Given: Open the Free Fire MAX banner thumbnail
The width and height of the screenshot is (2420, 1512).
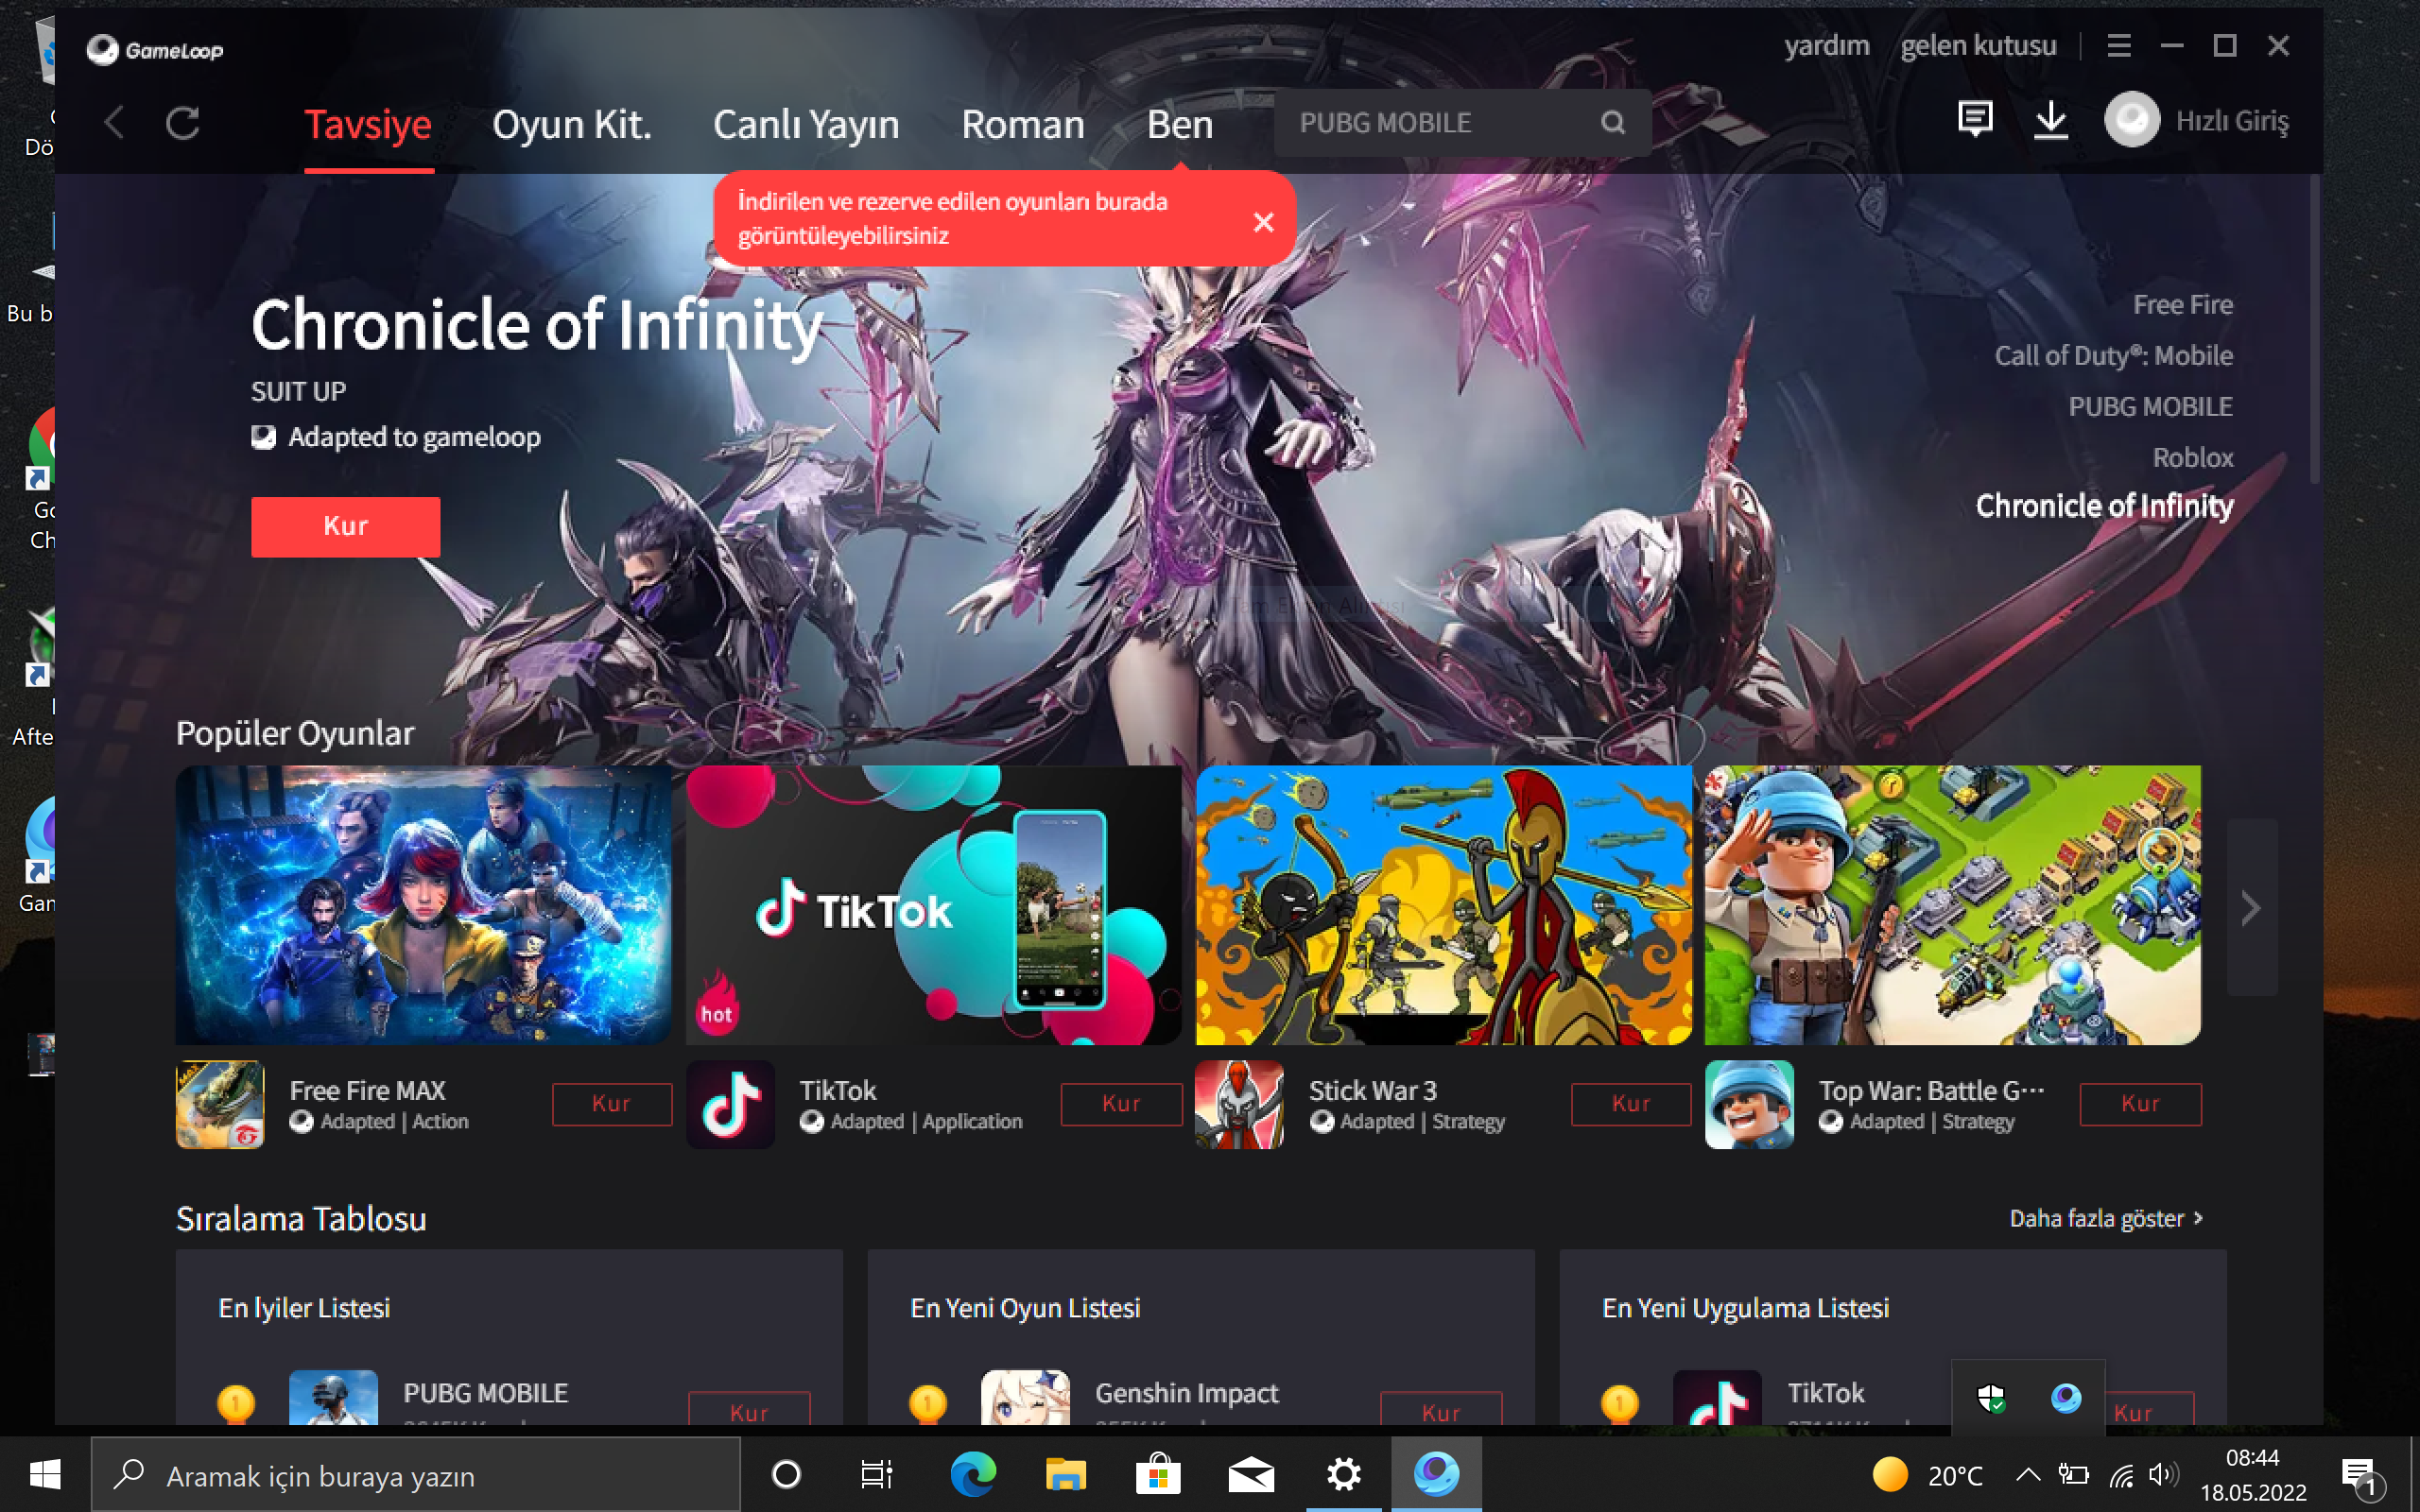Looking at the screenshot, I should pos(423,905).
